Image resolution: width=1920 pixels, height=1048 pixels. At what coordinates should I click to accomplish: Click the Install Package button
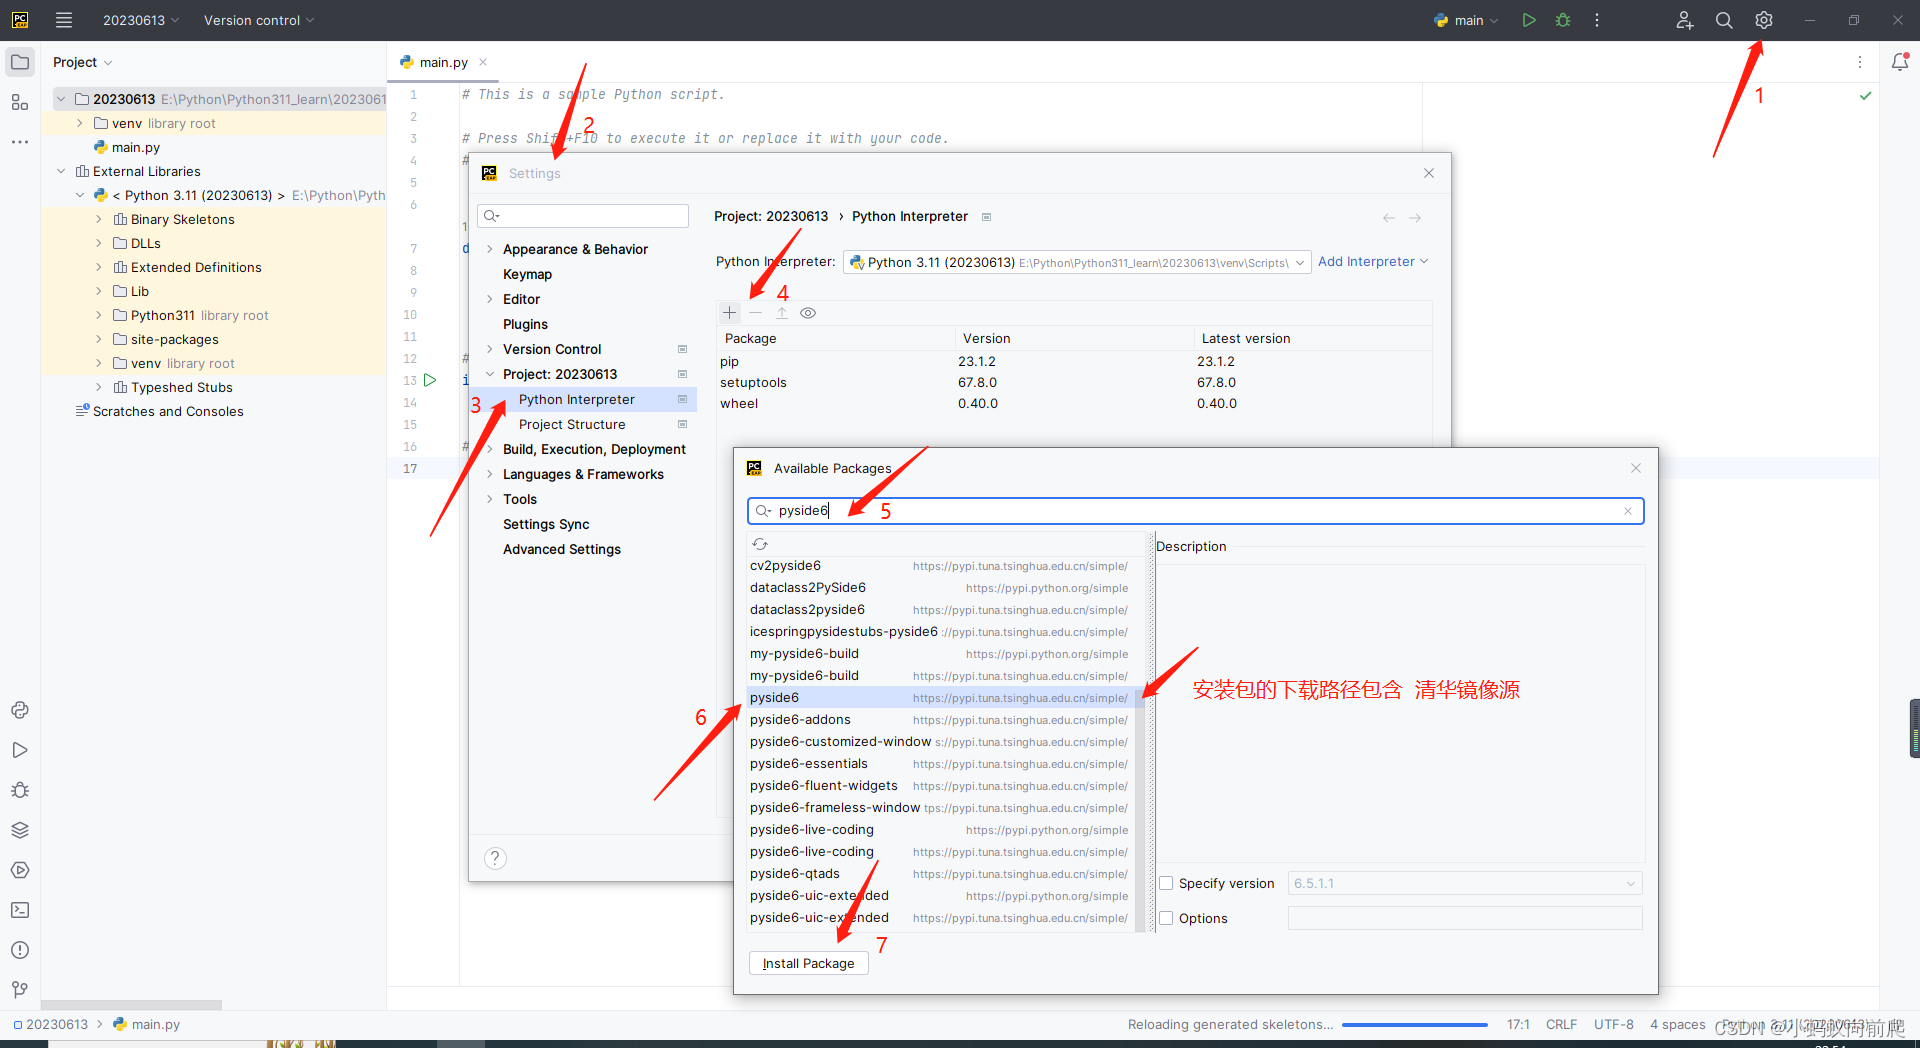pos(808,963)
